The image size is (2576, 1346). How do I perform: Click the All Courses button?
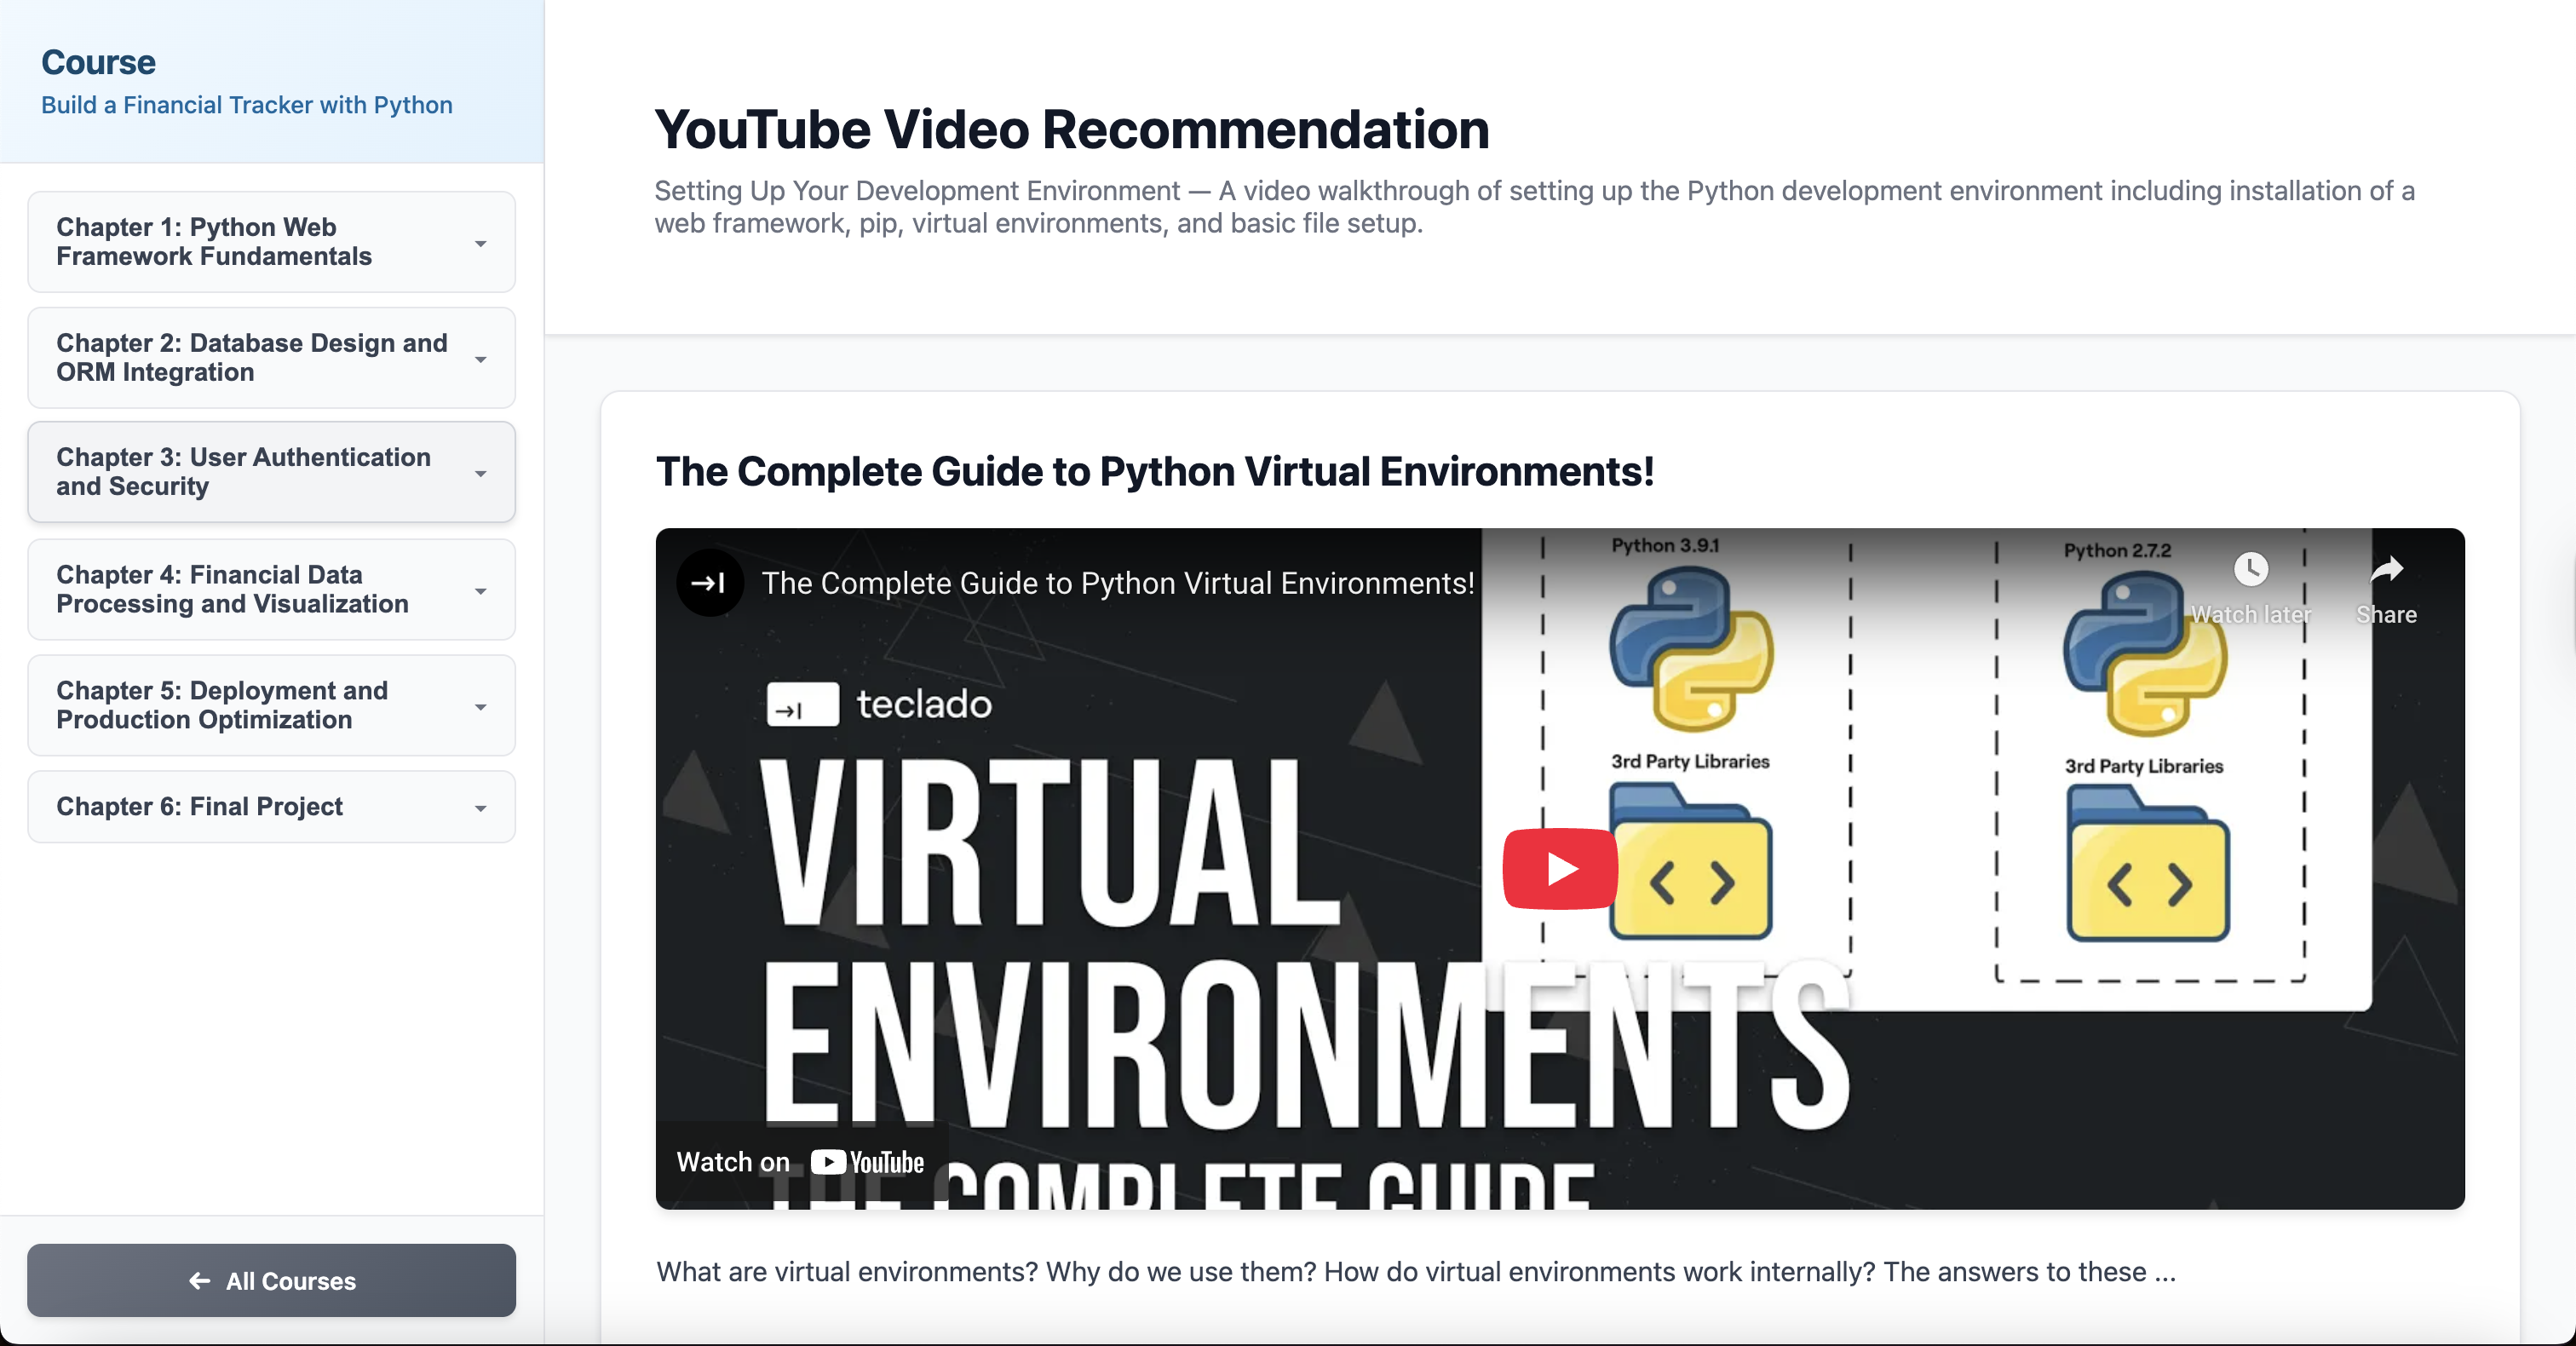[x=271, y=1280]
